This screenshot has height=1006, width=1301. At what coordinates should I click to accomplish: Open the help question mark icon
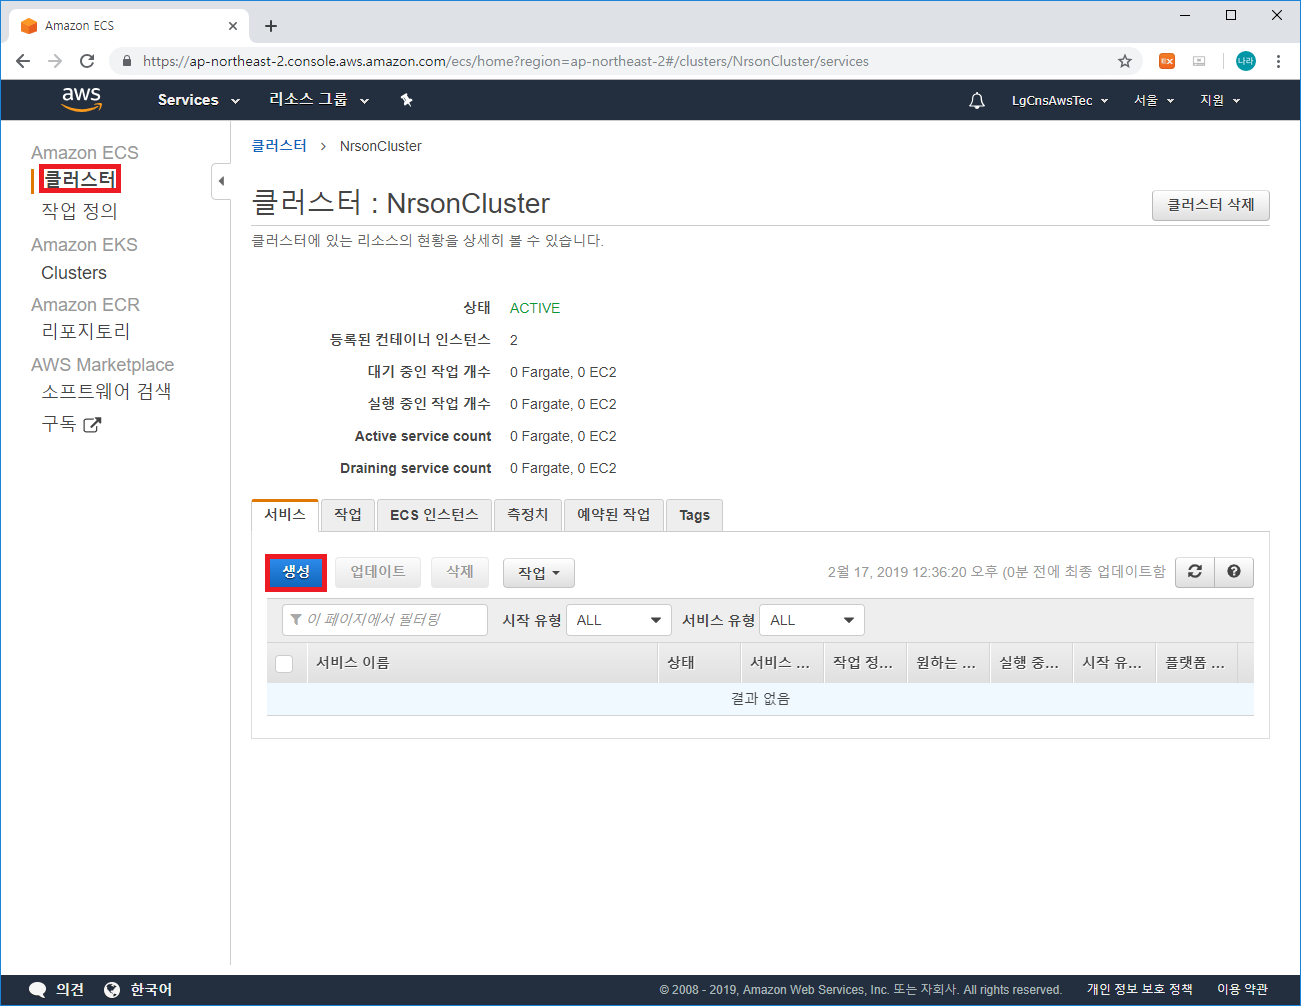pos(1234,572)
